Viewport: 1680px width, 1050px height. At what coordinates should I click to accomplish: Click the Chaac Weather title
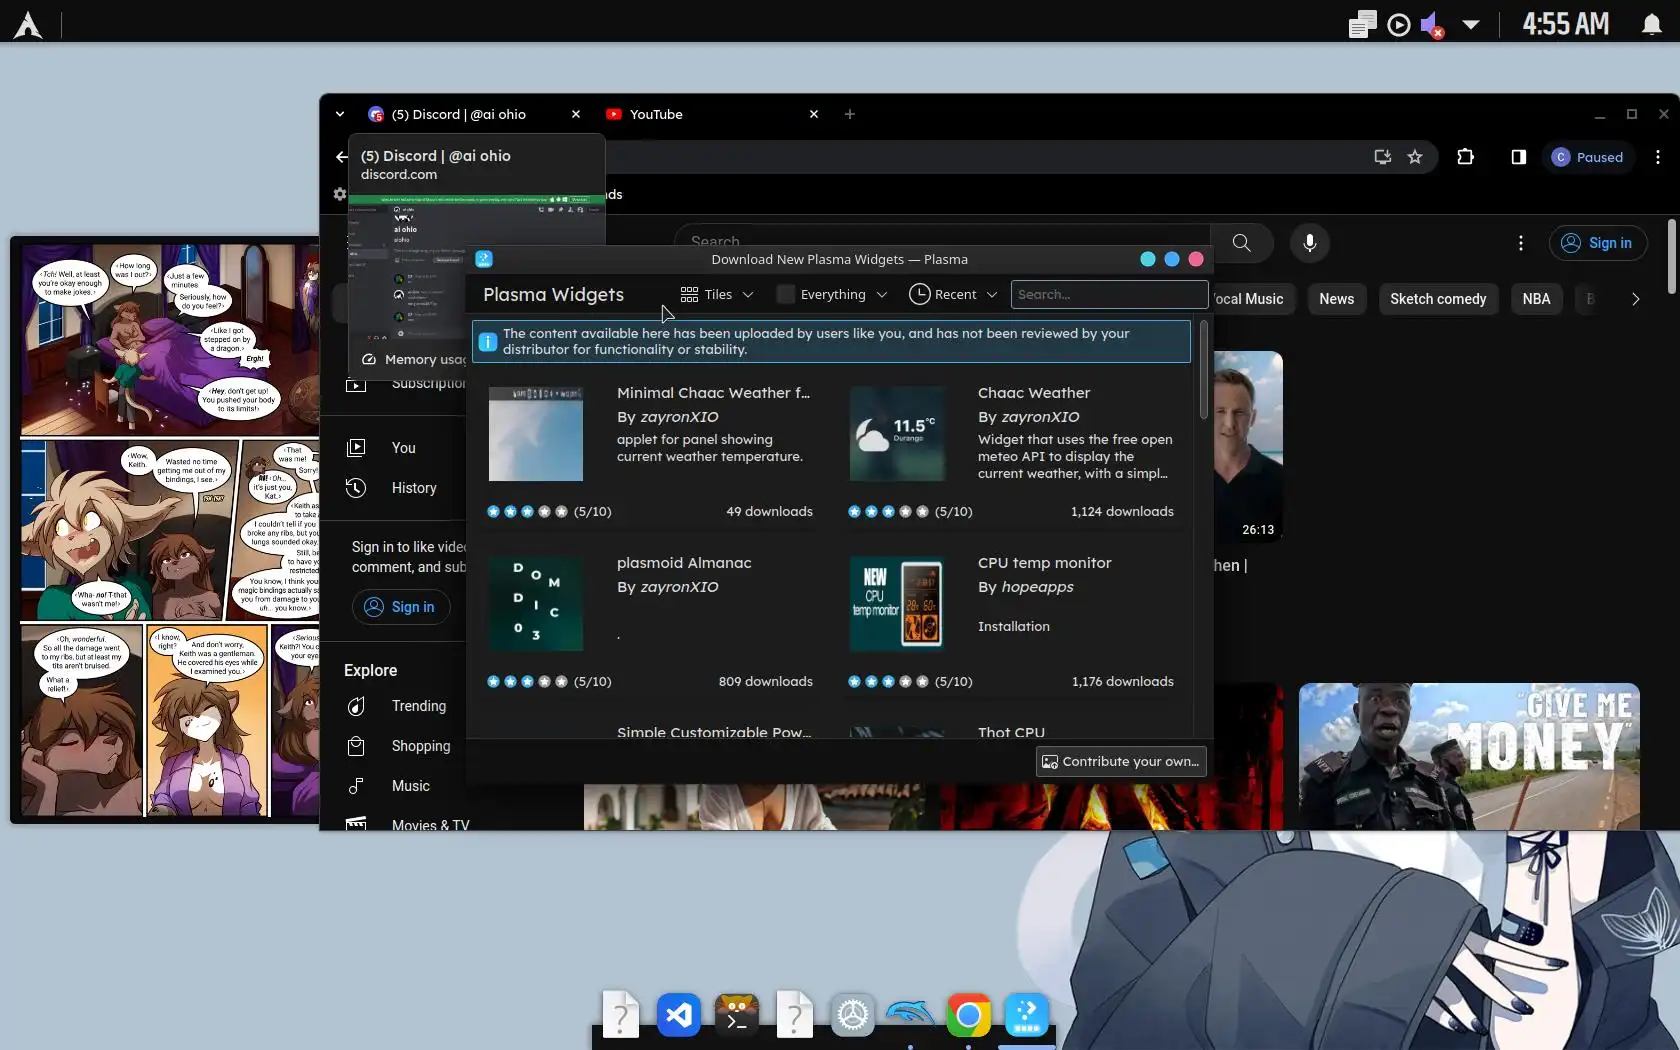[1034, 393]
